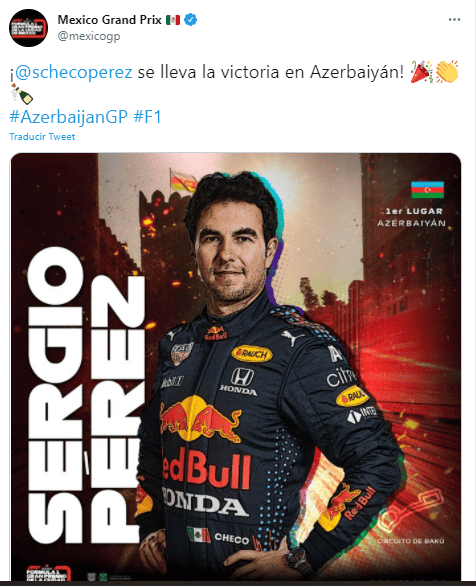
Task: Open the Mexico Grand Prix profile avatar
Action: (x=28, y=28)
